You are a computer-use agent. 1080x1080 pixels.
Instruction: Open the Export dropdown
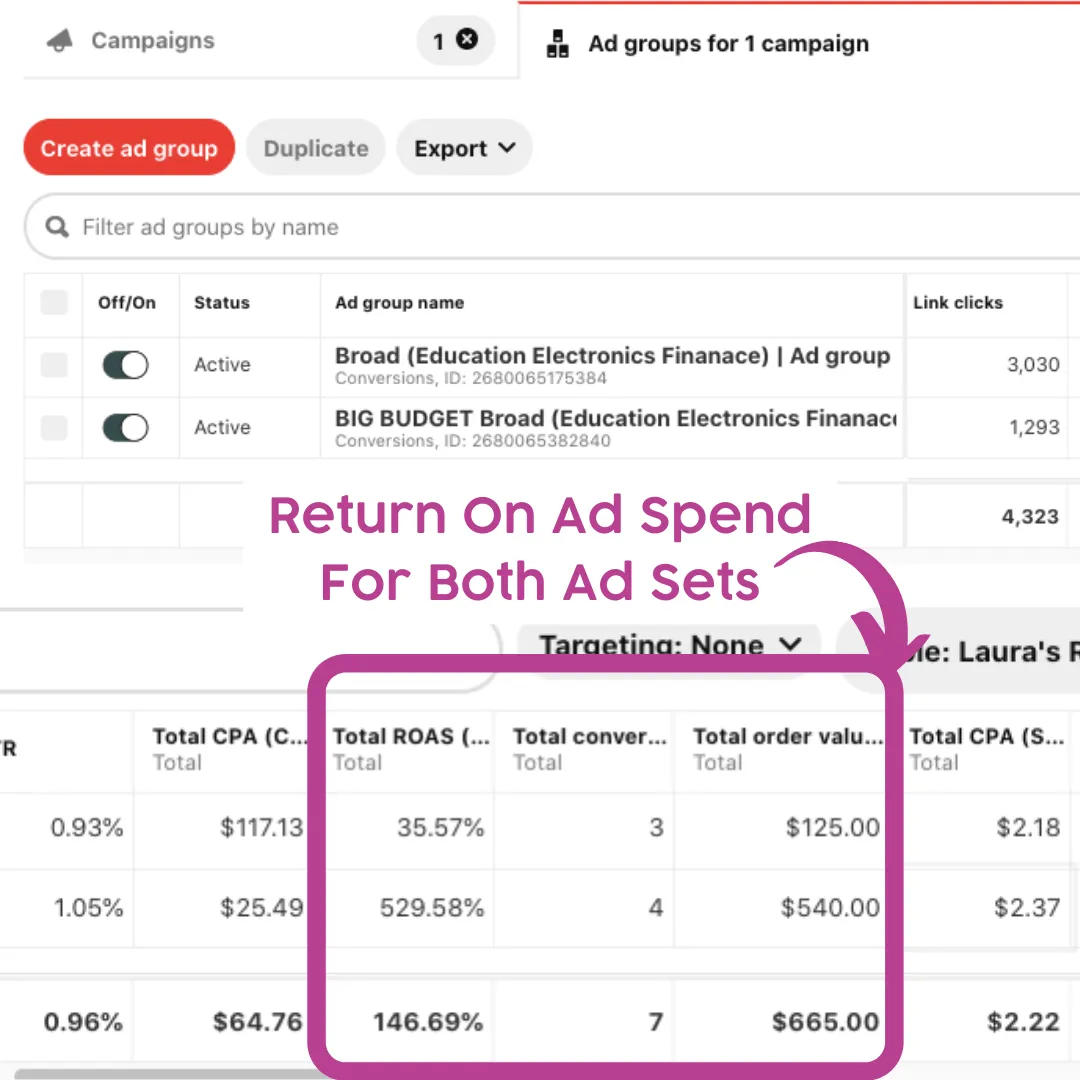(x=464, y=147)
